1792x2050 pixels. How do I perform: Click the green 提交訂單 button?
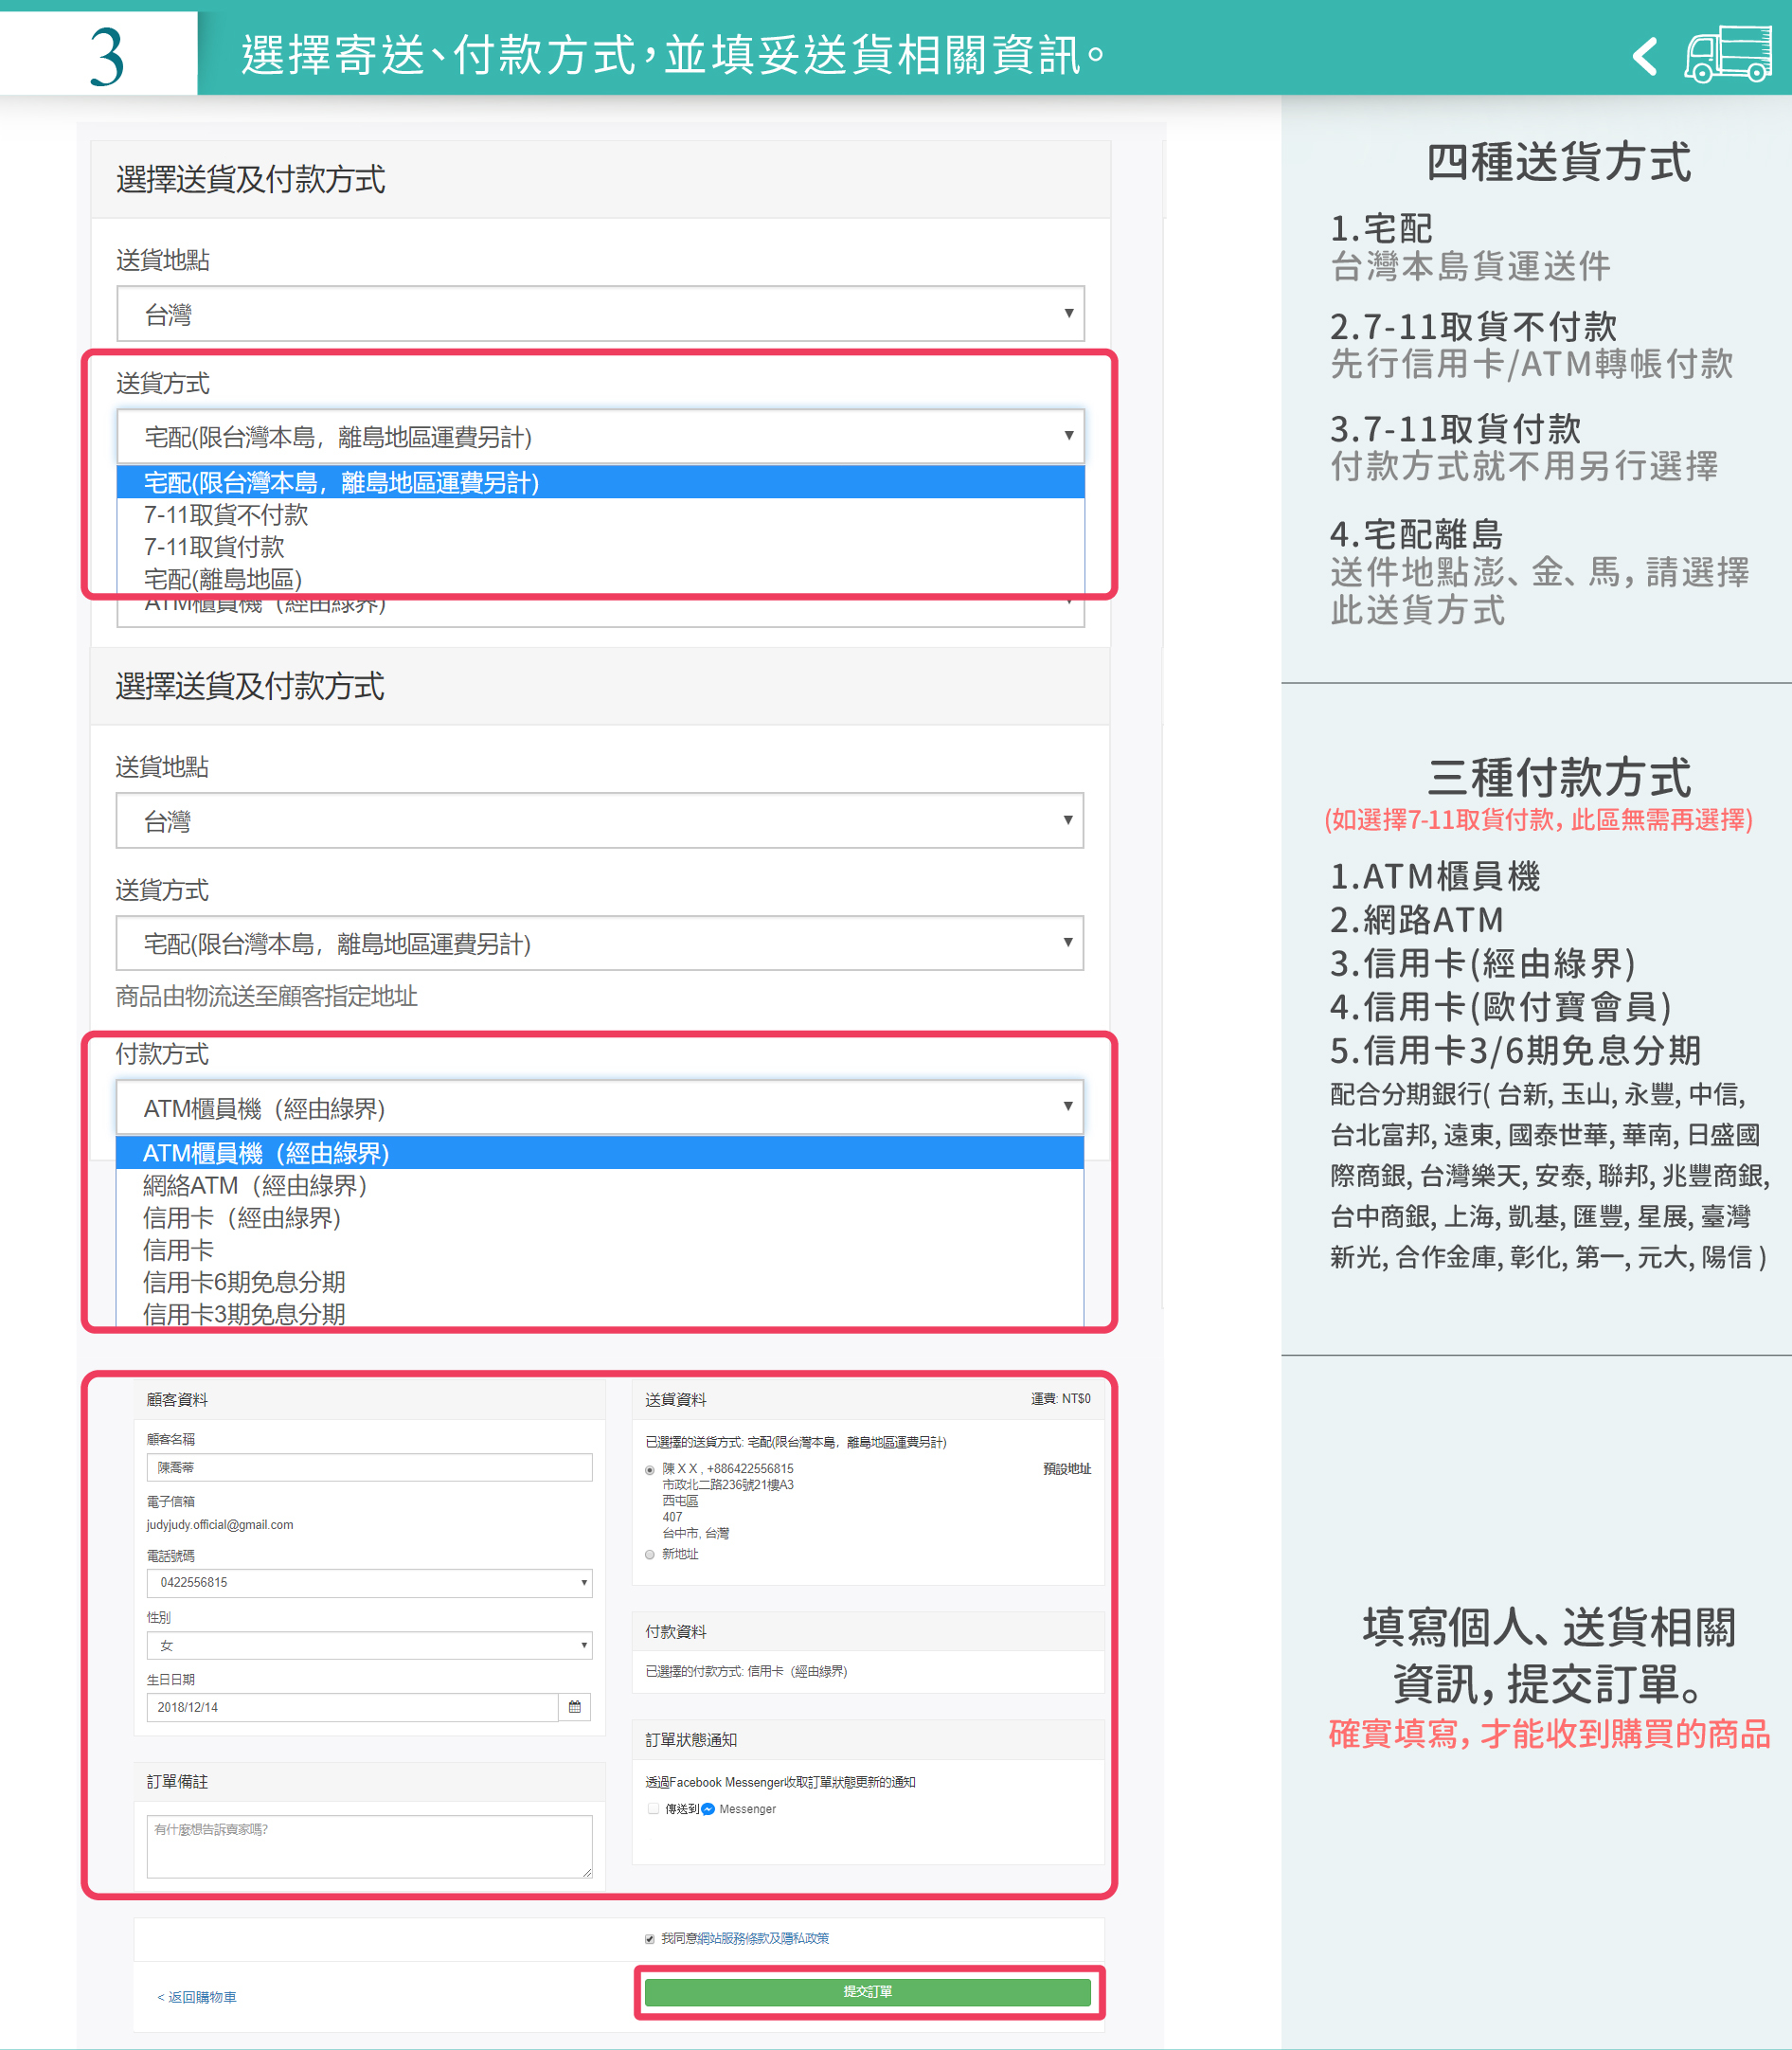click(x=868, y=1992)
